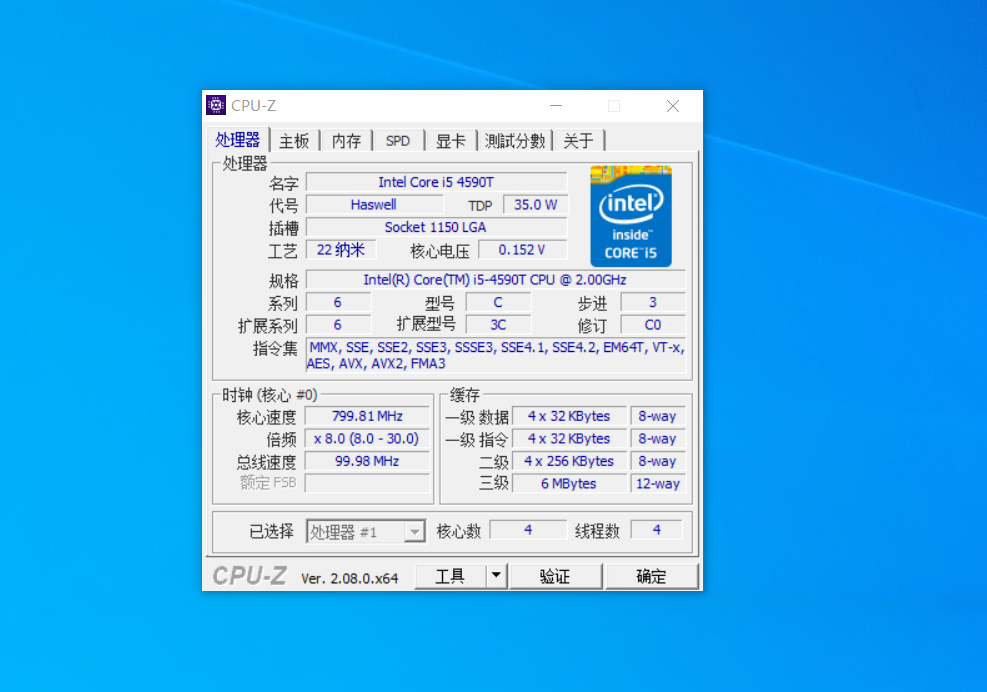Click the version text 'Ver. 2.08.0.x64'
The image size is (987, 692).
[350, 579]
